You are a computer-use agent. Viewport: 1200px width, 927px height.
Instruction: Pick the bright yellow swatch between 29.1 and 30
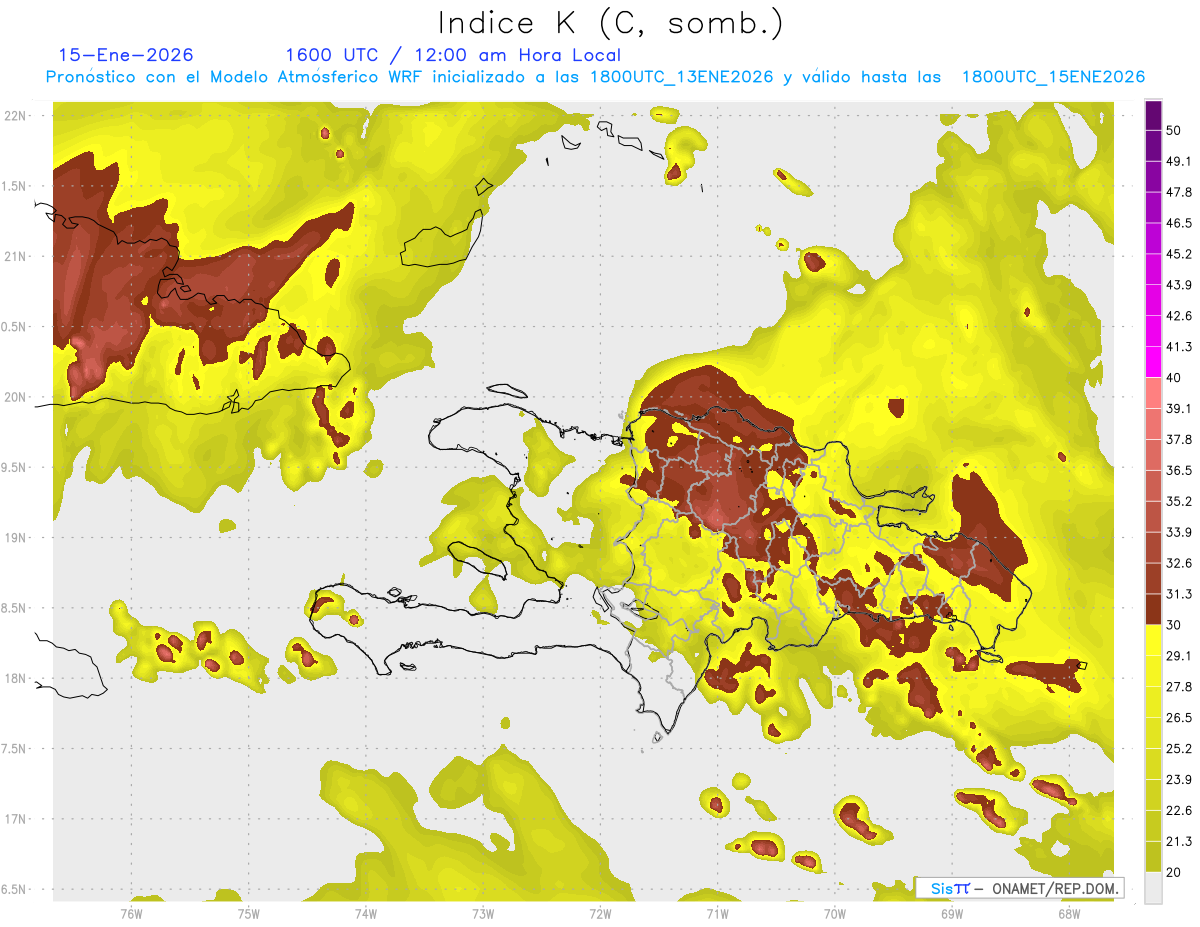[1153, 640]
